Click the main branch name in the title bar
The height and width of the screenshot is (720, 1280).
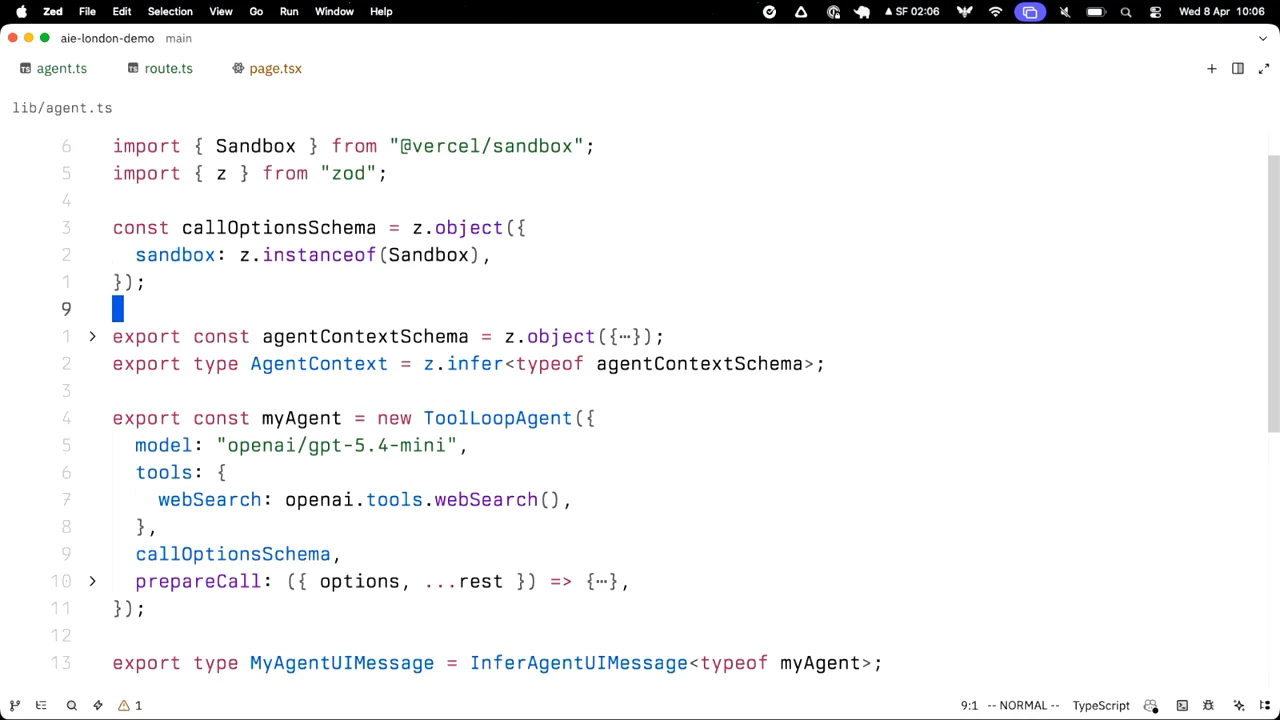coord(178,38)
